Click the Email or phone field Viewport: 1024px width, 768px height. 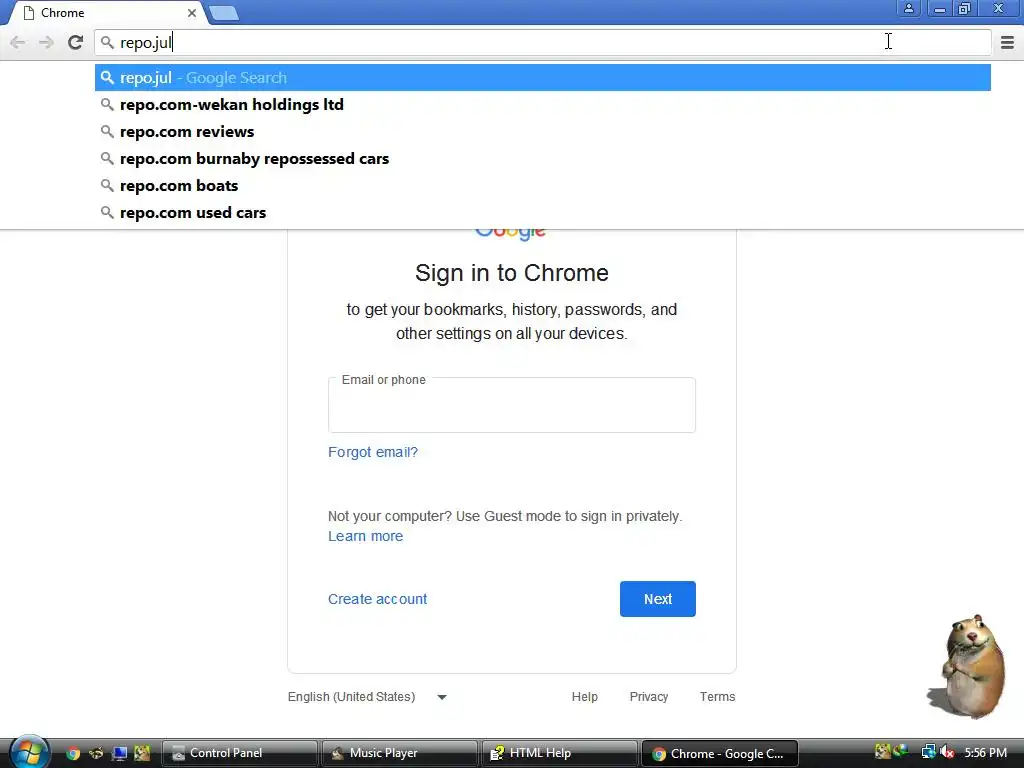click(x=511, y=405)
